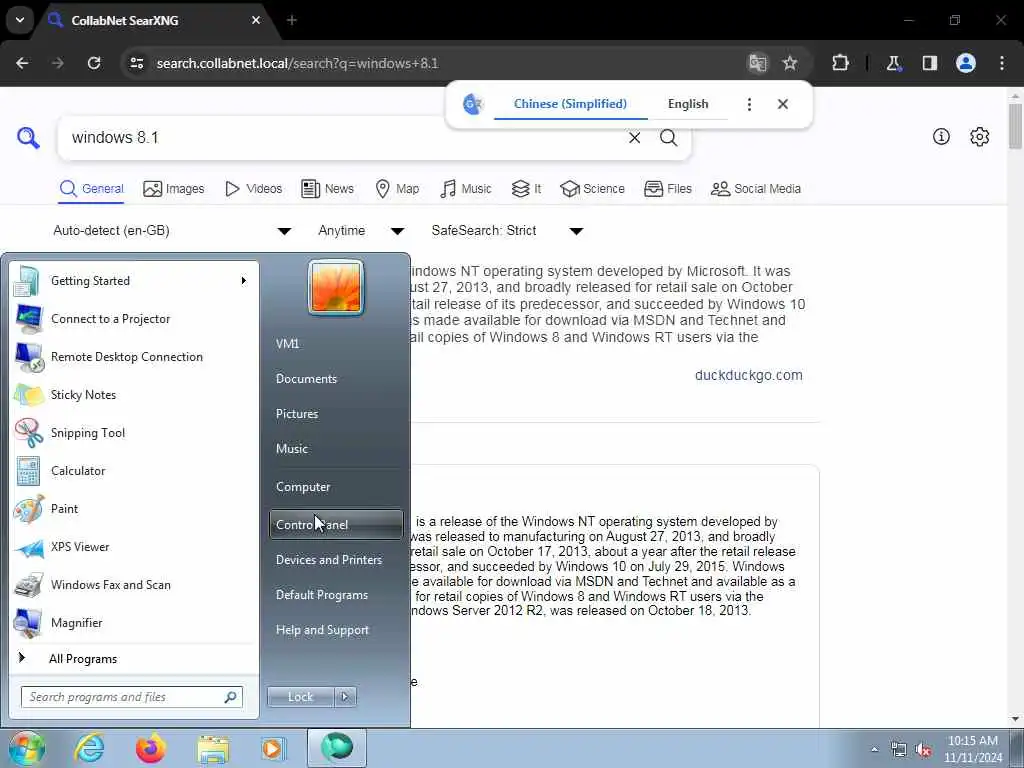Open the Anytime time range dropdown
This screenshot has width=1024, height=768.
tap(361, 231)
